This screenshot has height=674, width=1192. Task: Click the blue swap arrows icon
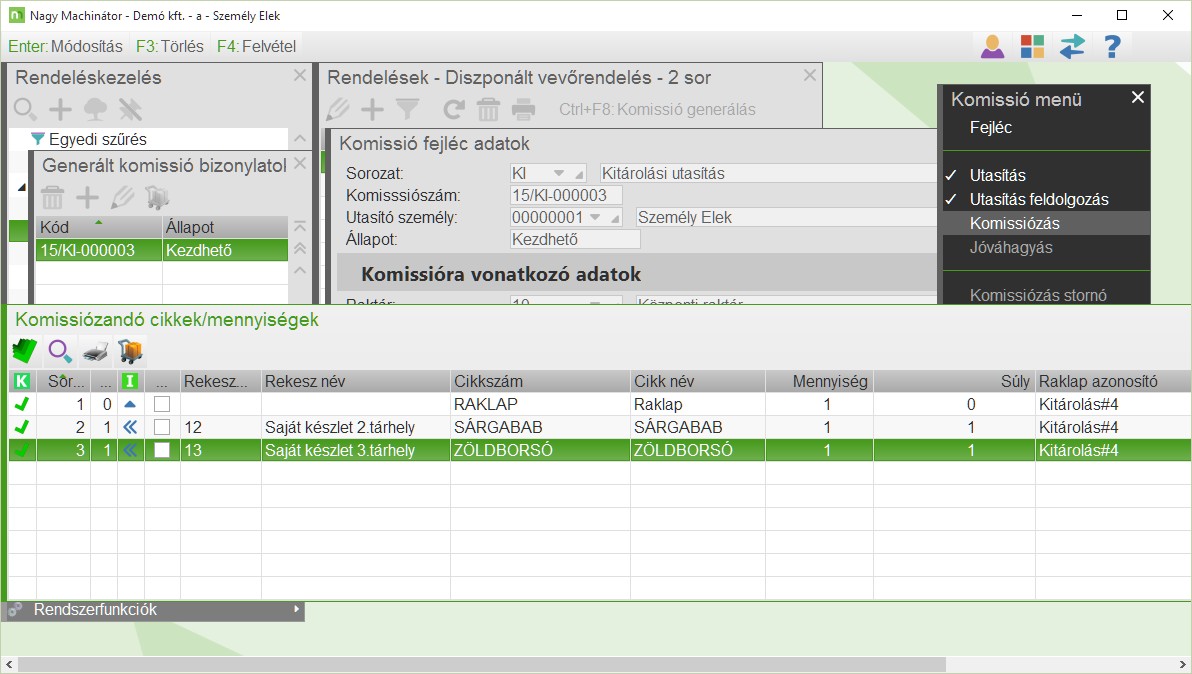point(1072,47)
